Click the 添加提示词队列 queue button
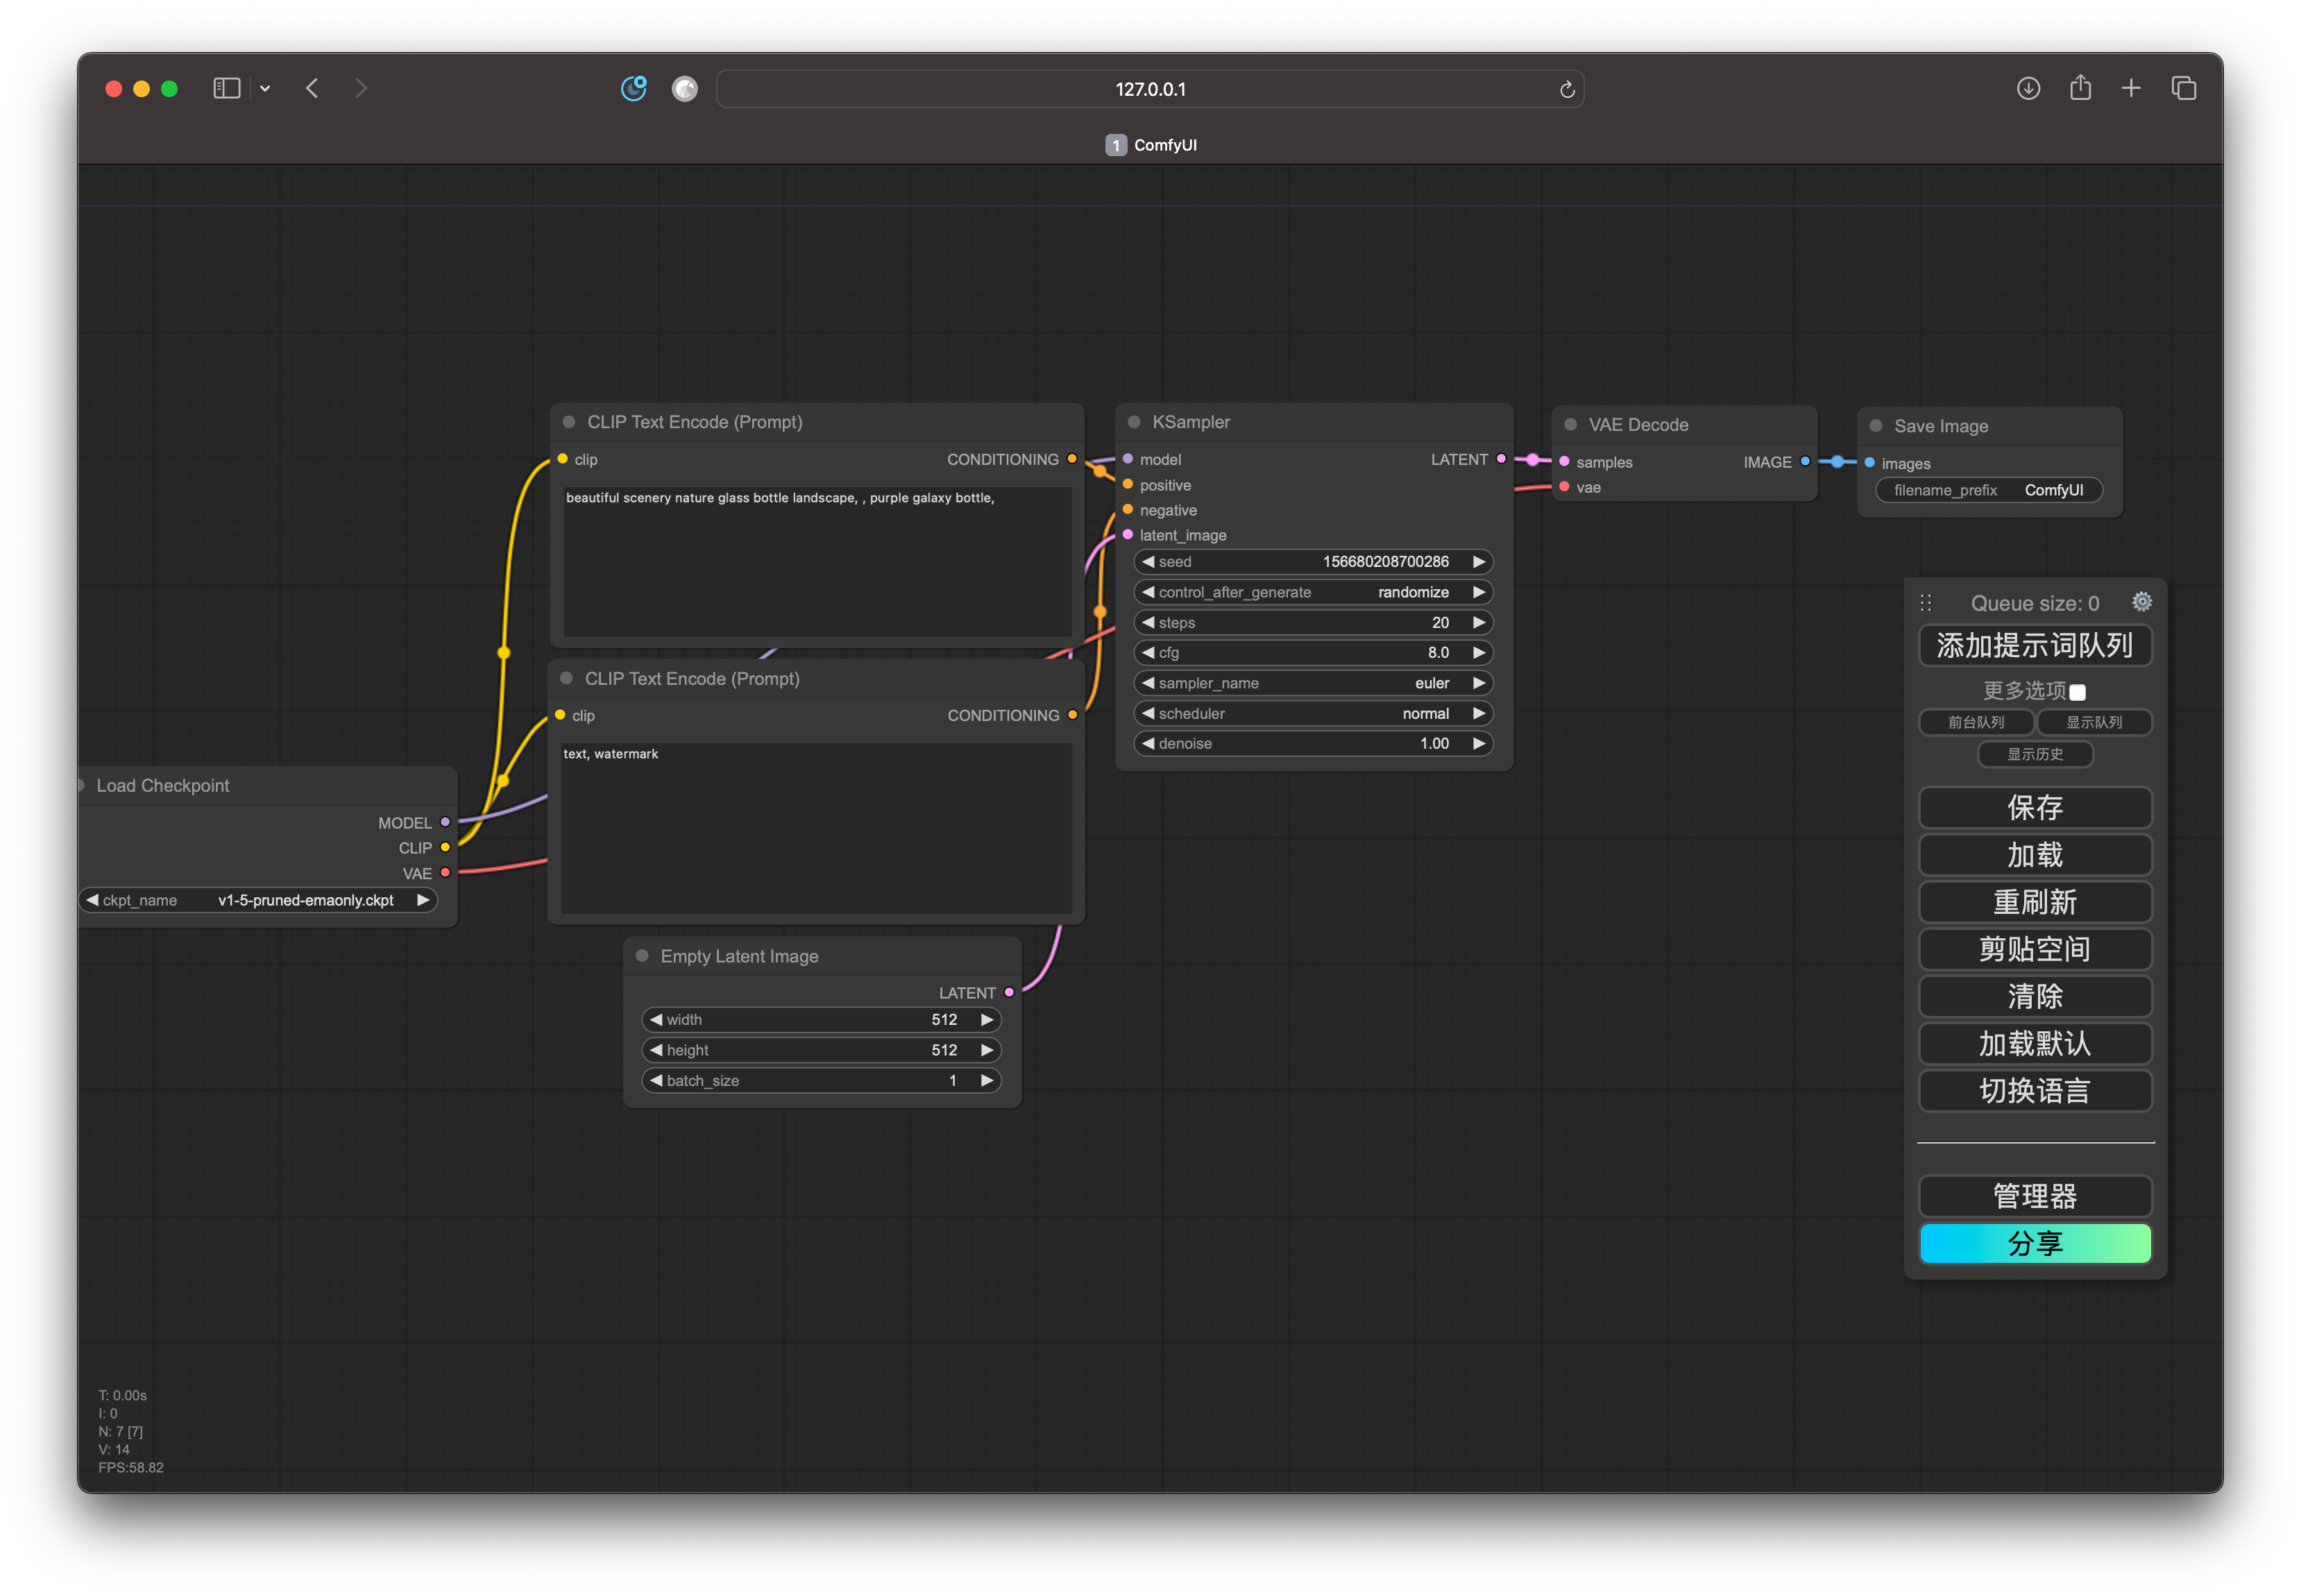Viewport: 2301px width, 1596px height. pyautogui.click(x=2034, y=646)
